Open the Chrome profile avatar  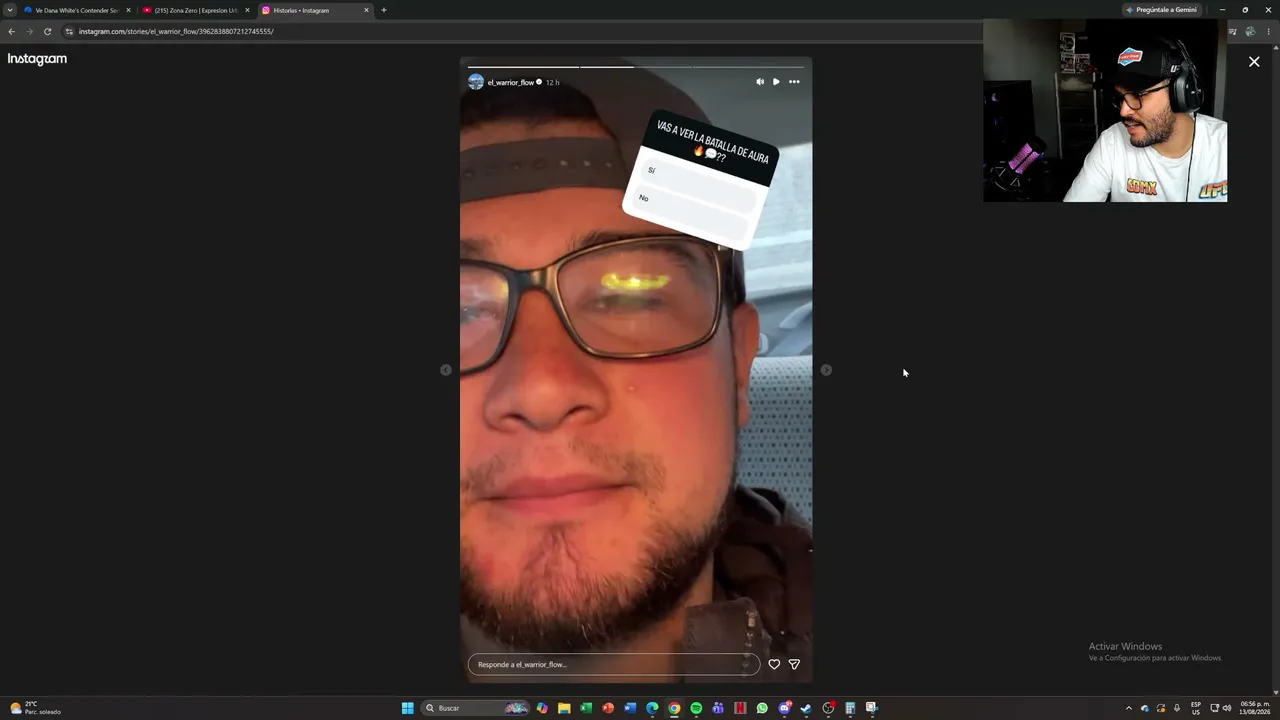pyautogui.click(x=1250, y=31)
